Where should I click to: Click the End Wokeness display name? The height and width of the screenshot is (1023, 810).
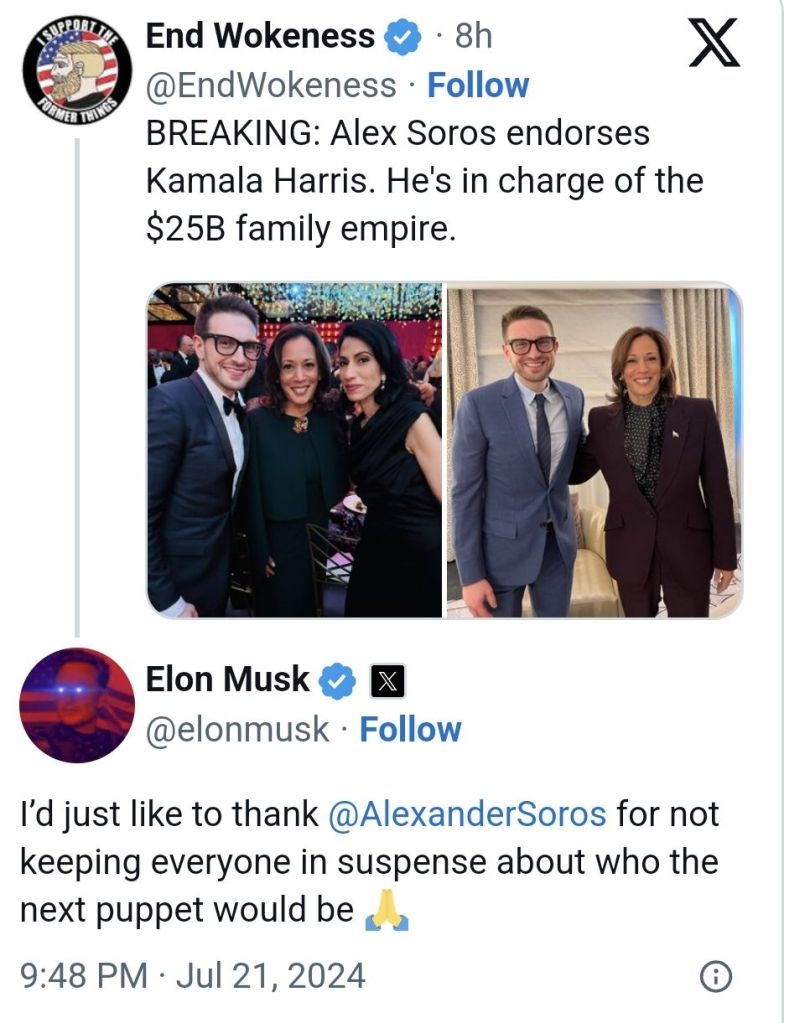coord(260,37)
